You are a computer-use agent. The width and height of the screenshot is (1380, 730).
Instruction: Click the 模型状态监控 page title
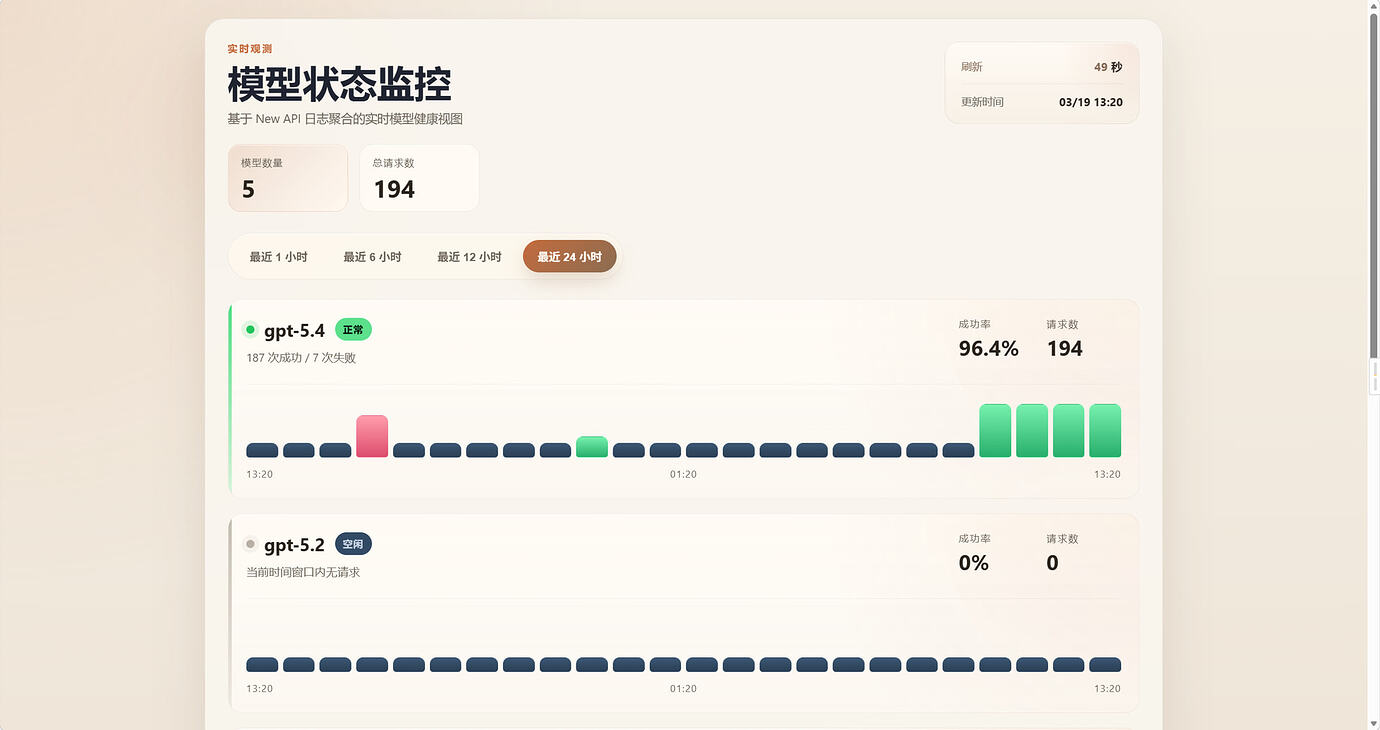[339, 84]
